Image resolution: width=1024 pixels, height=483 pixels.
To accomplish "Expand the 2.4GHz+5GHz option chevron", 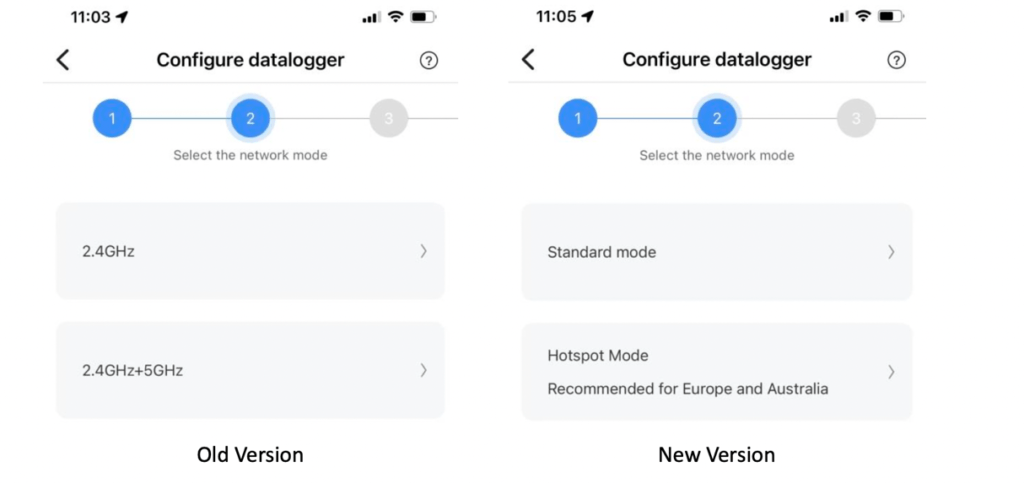I will click(424, 371).
